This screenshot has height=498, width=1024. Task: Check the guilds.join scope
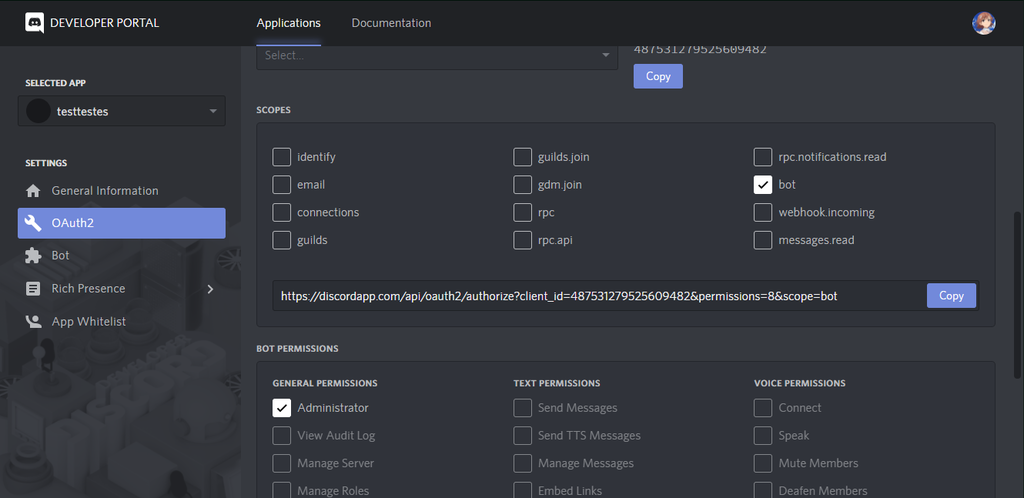522,157
